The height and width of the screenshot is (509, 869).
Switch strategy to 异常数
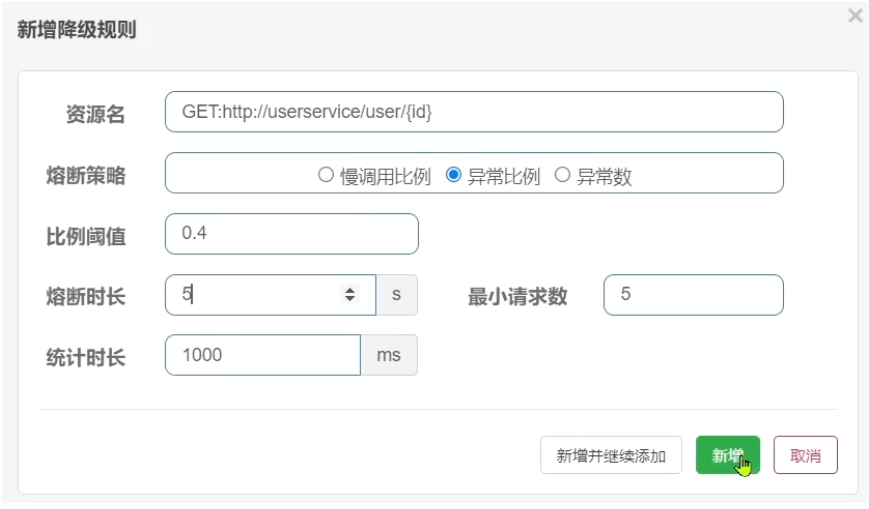(562, 175)
